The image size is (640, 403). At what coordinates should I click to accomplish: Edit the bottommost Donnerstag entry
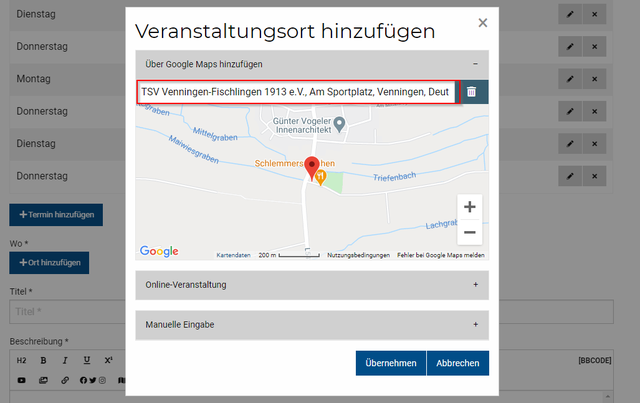click(x=570, y=176)
